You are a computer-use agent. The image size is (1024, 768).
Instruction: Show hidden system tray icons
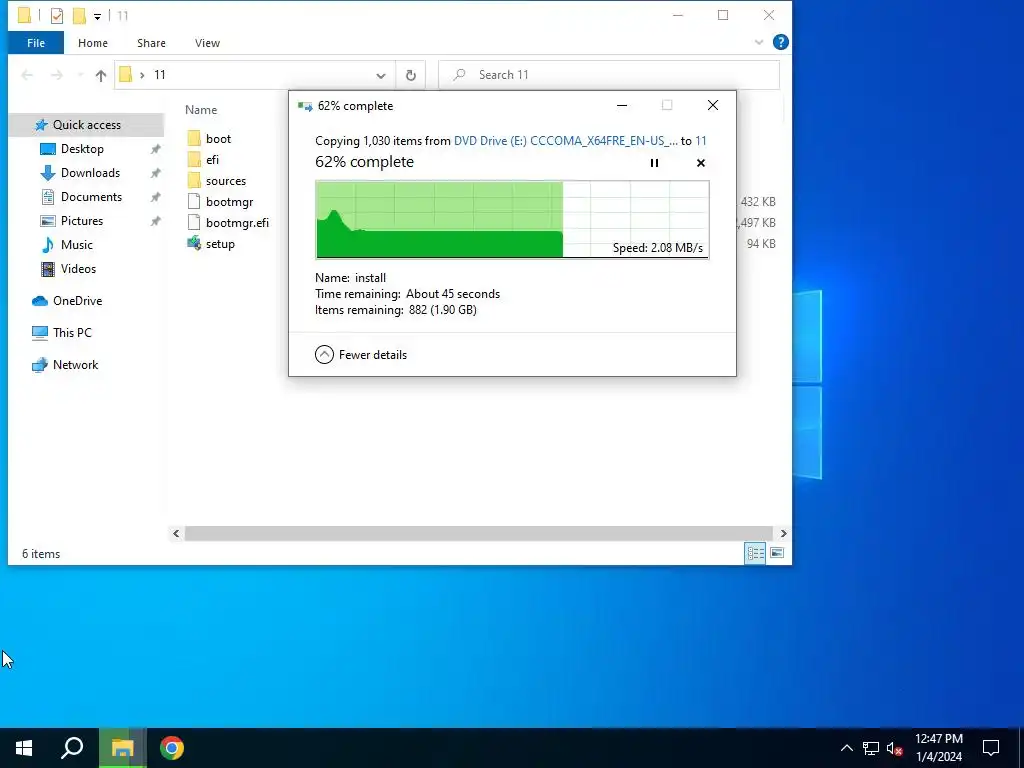click(x=846, y=748)
